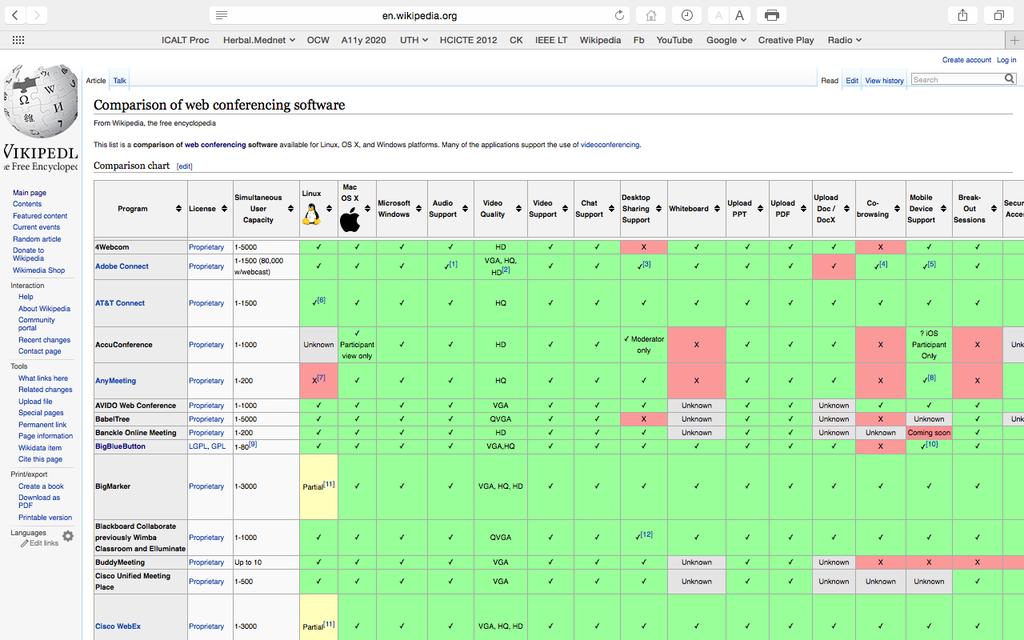Viewport: 1024px width, 640px height.
Task: Open the Share icon in Safari toolbar
Action: (963, 15)
